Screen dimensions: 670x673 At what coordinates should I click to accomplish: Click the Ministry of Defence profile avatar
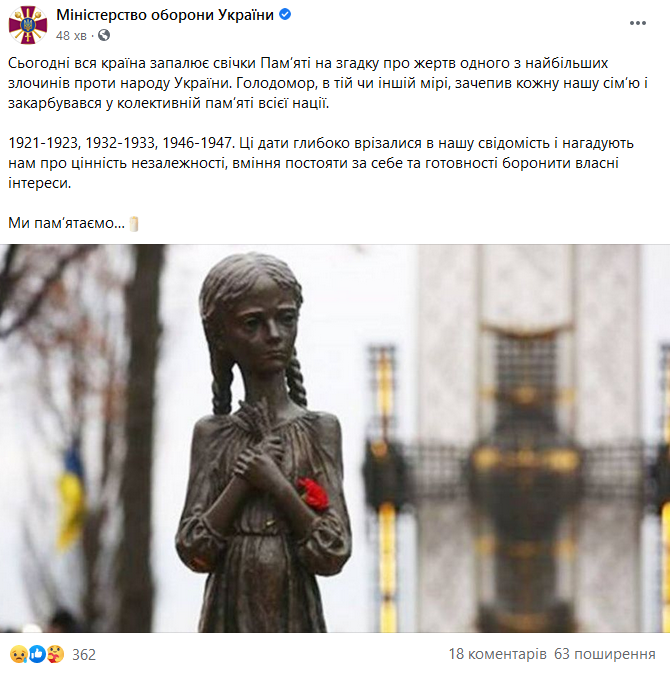(28, 25)
